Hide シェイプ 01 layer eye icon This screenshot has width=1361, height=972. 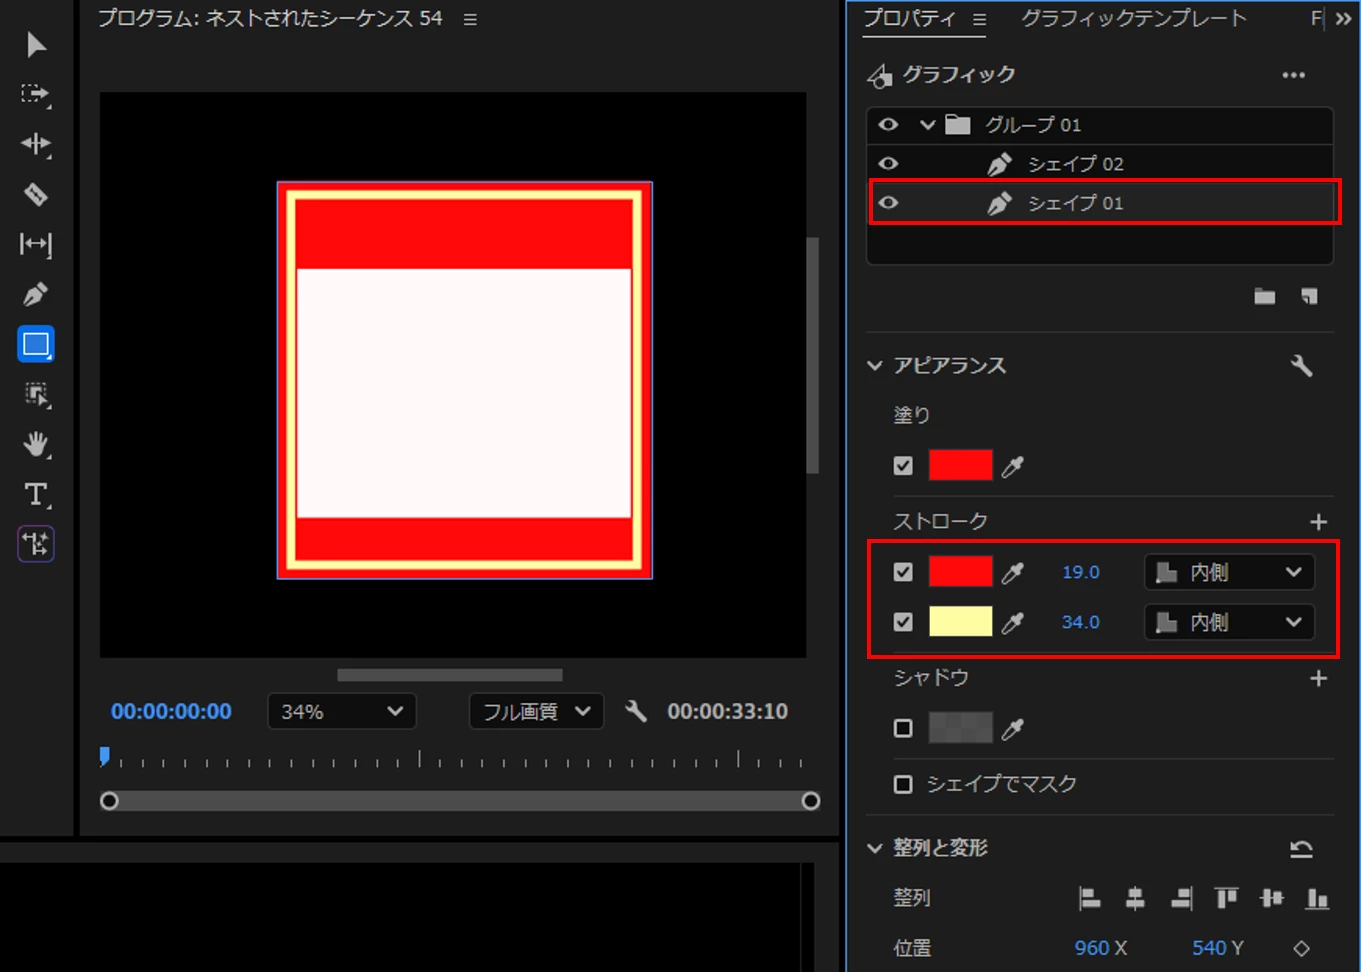tap(888, 203)
